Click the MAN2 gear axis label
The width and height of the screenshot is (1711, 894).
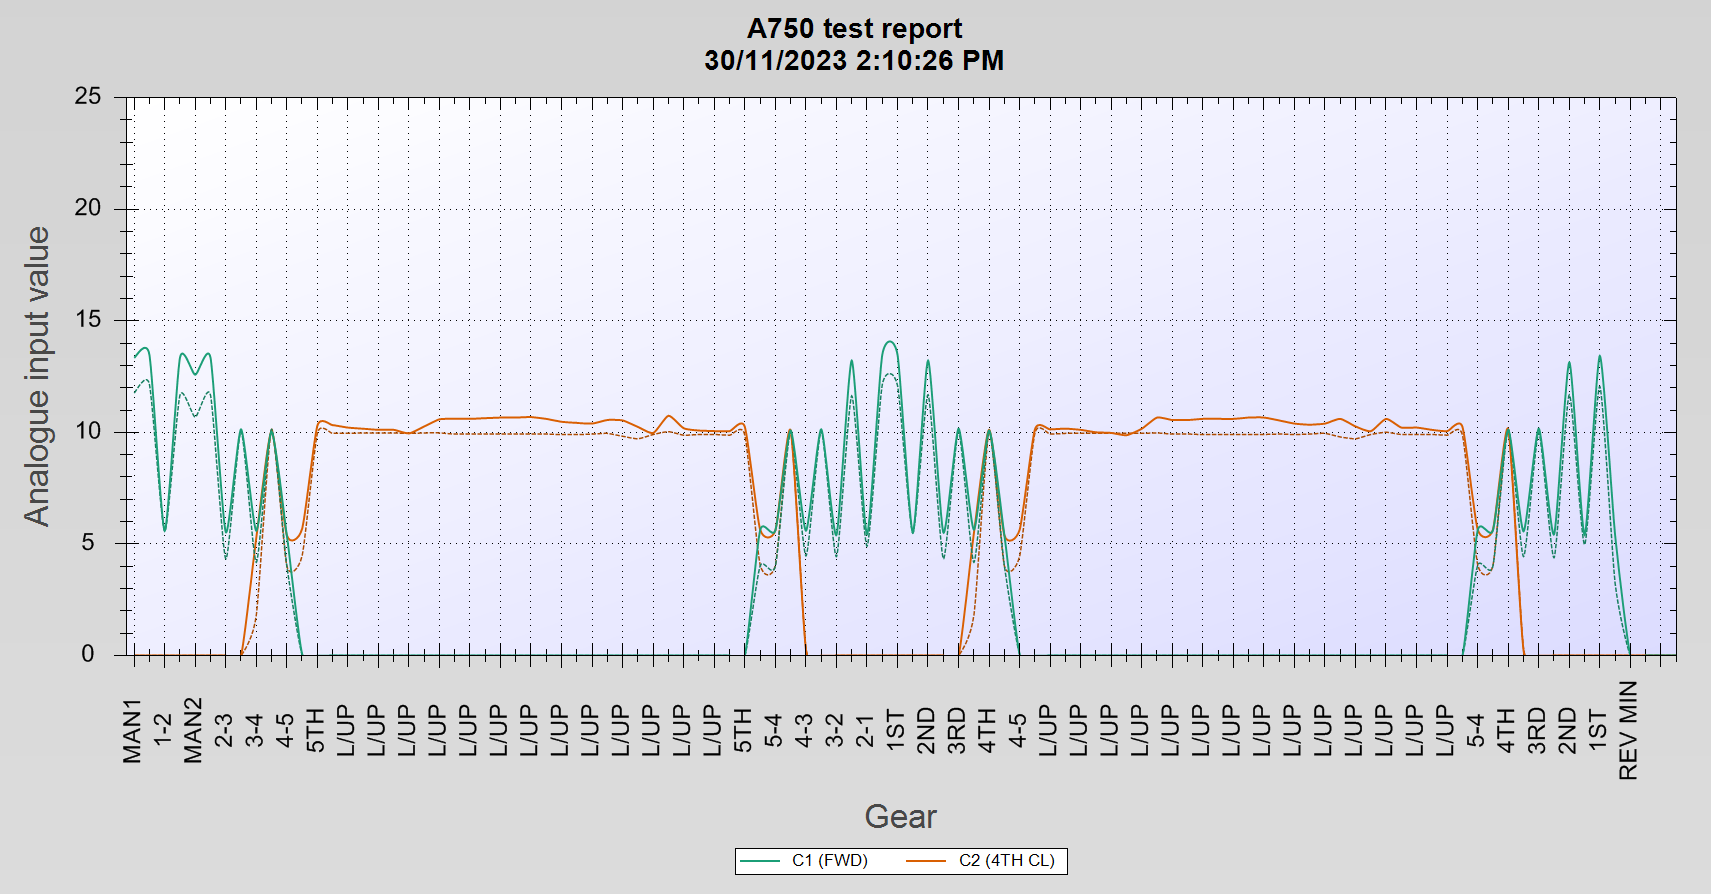click(x=194, y=731)
